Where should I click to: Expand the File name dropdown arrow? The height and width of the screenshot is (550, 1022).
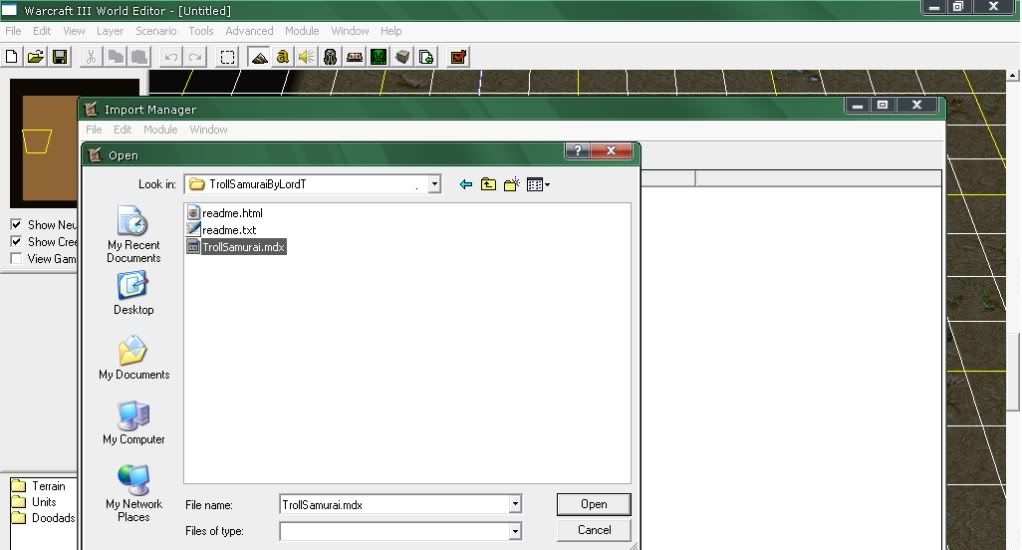pos(515,504)
